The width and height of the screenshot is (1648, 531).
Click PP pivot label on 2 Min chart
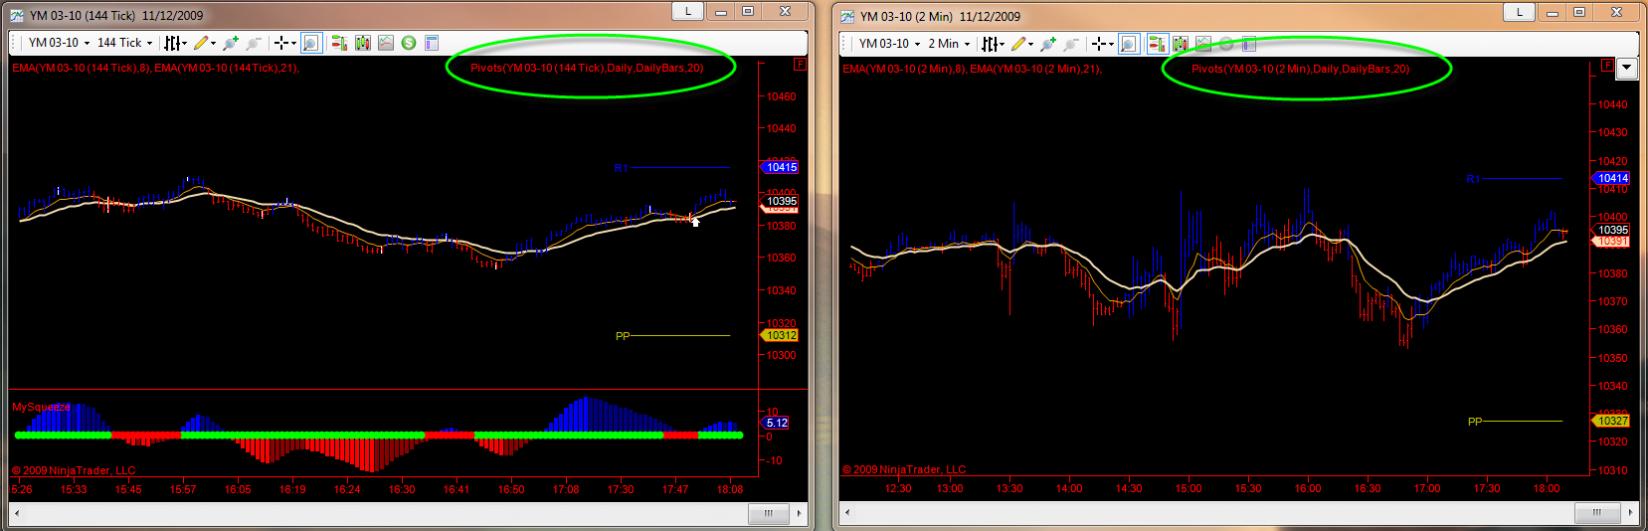(1475, 421)
